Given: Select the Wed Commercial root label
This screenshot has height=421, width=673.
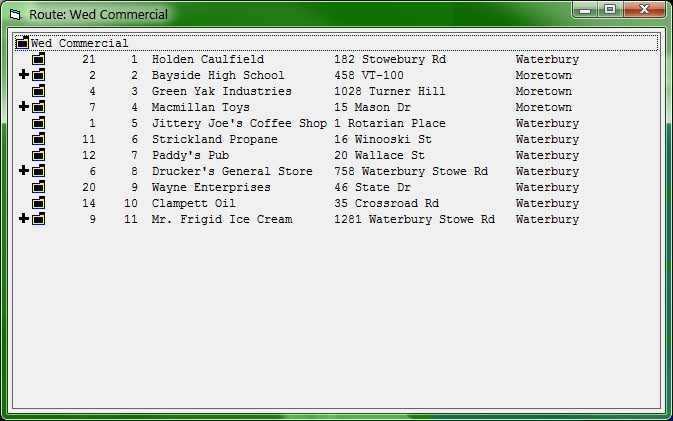Looking at the screenshot, I should (79, 43).
